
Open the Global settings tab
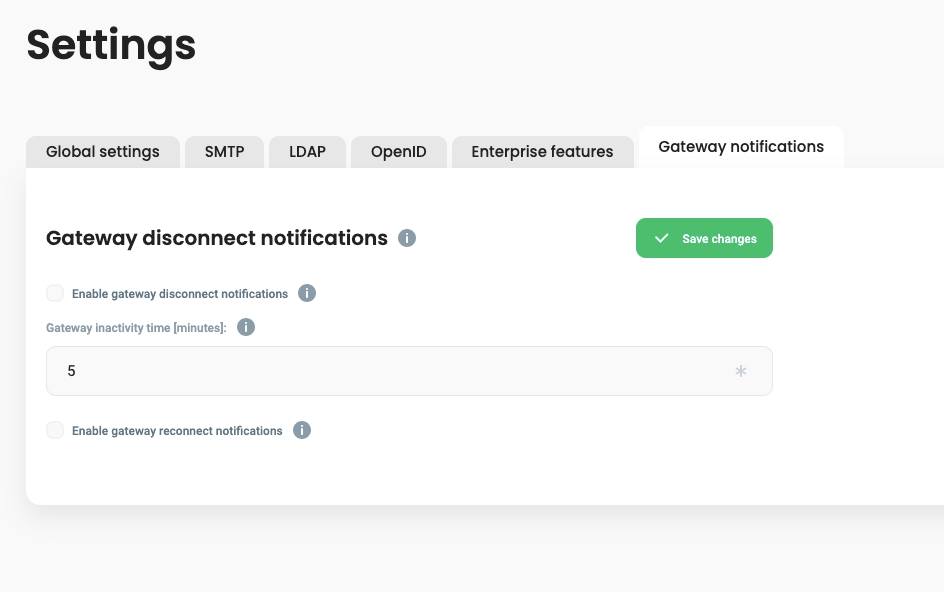click(x=103, y=152)
